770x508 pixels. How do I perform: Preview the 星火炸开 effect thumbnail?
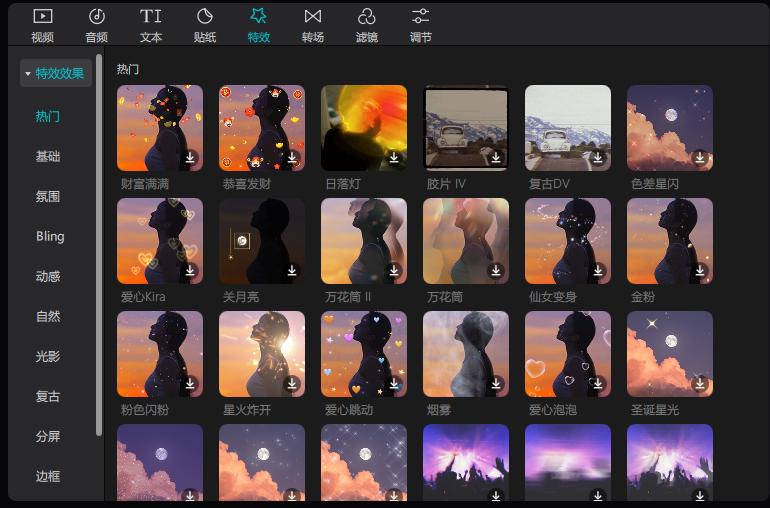point(262,354)
